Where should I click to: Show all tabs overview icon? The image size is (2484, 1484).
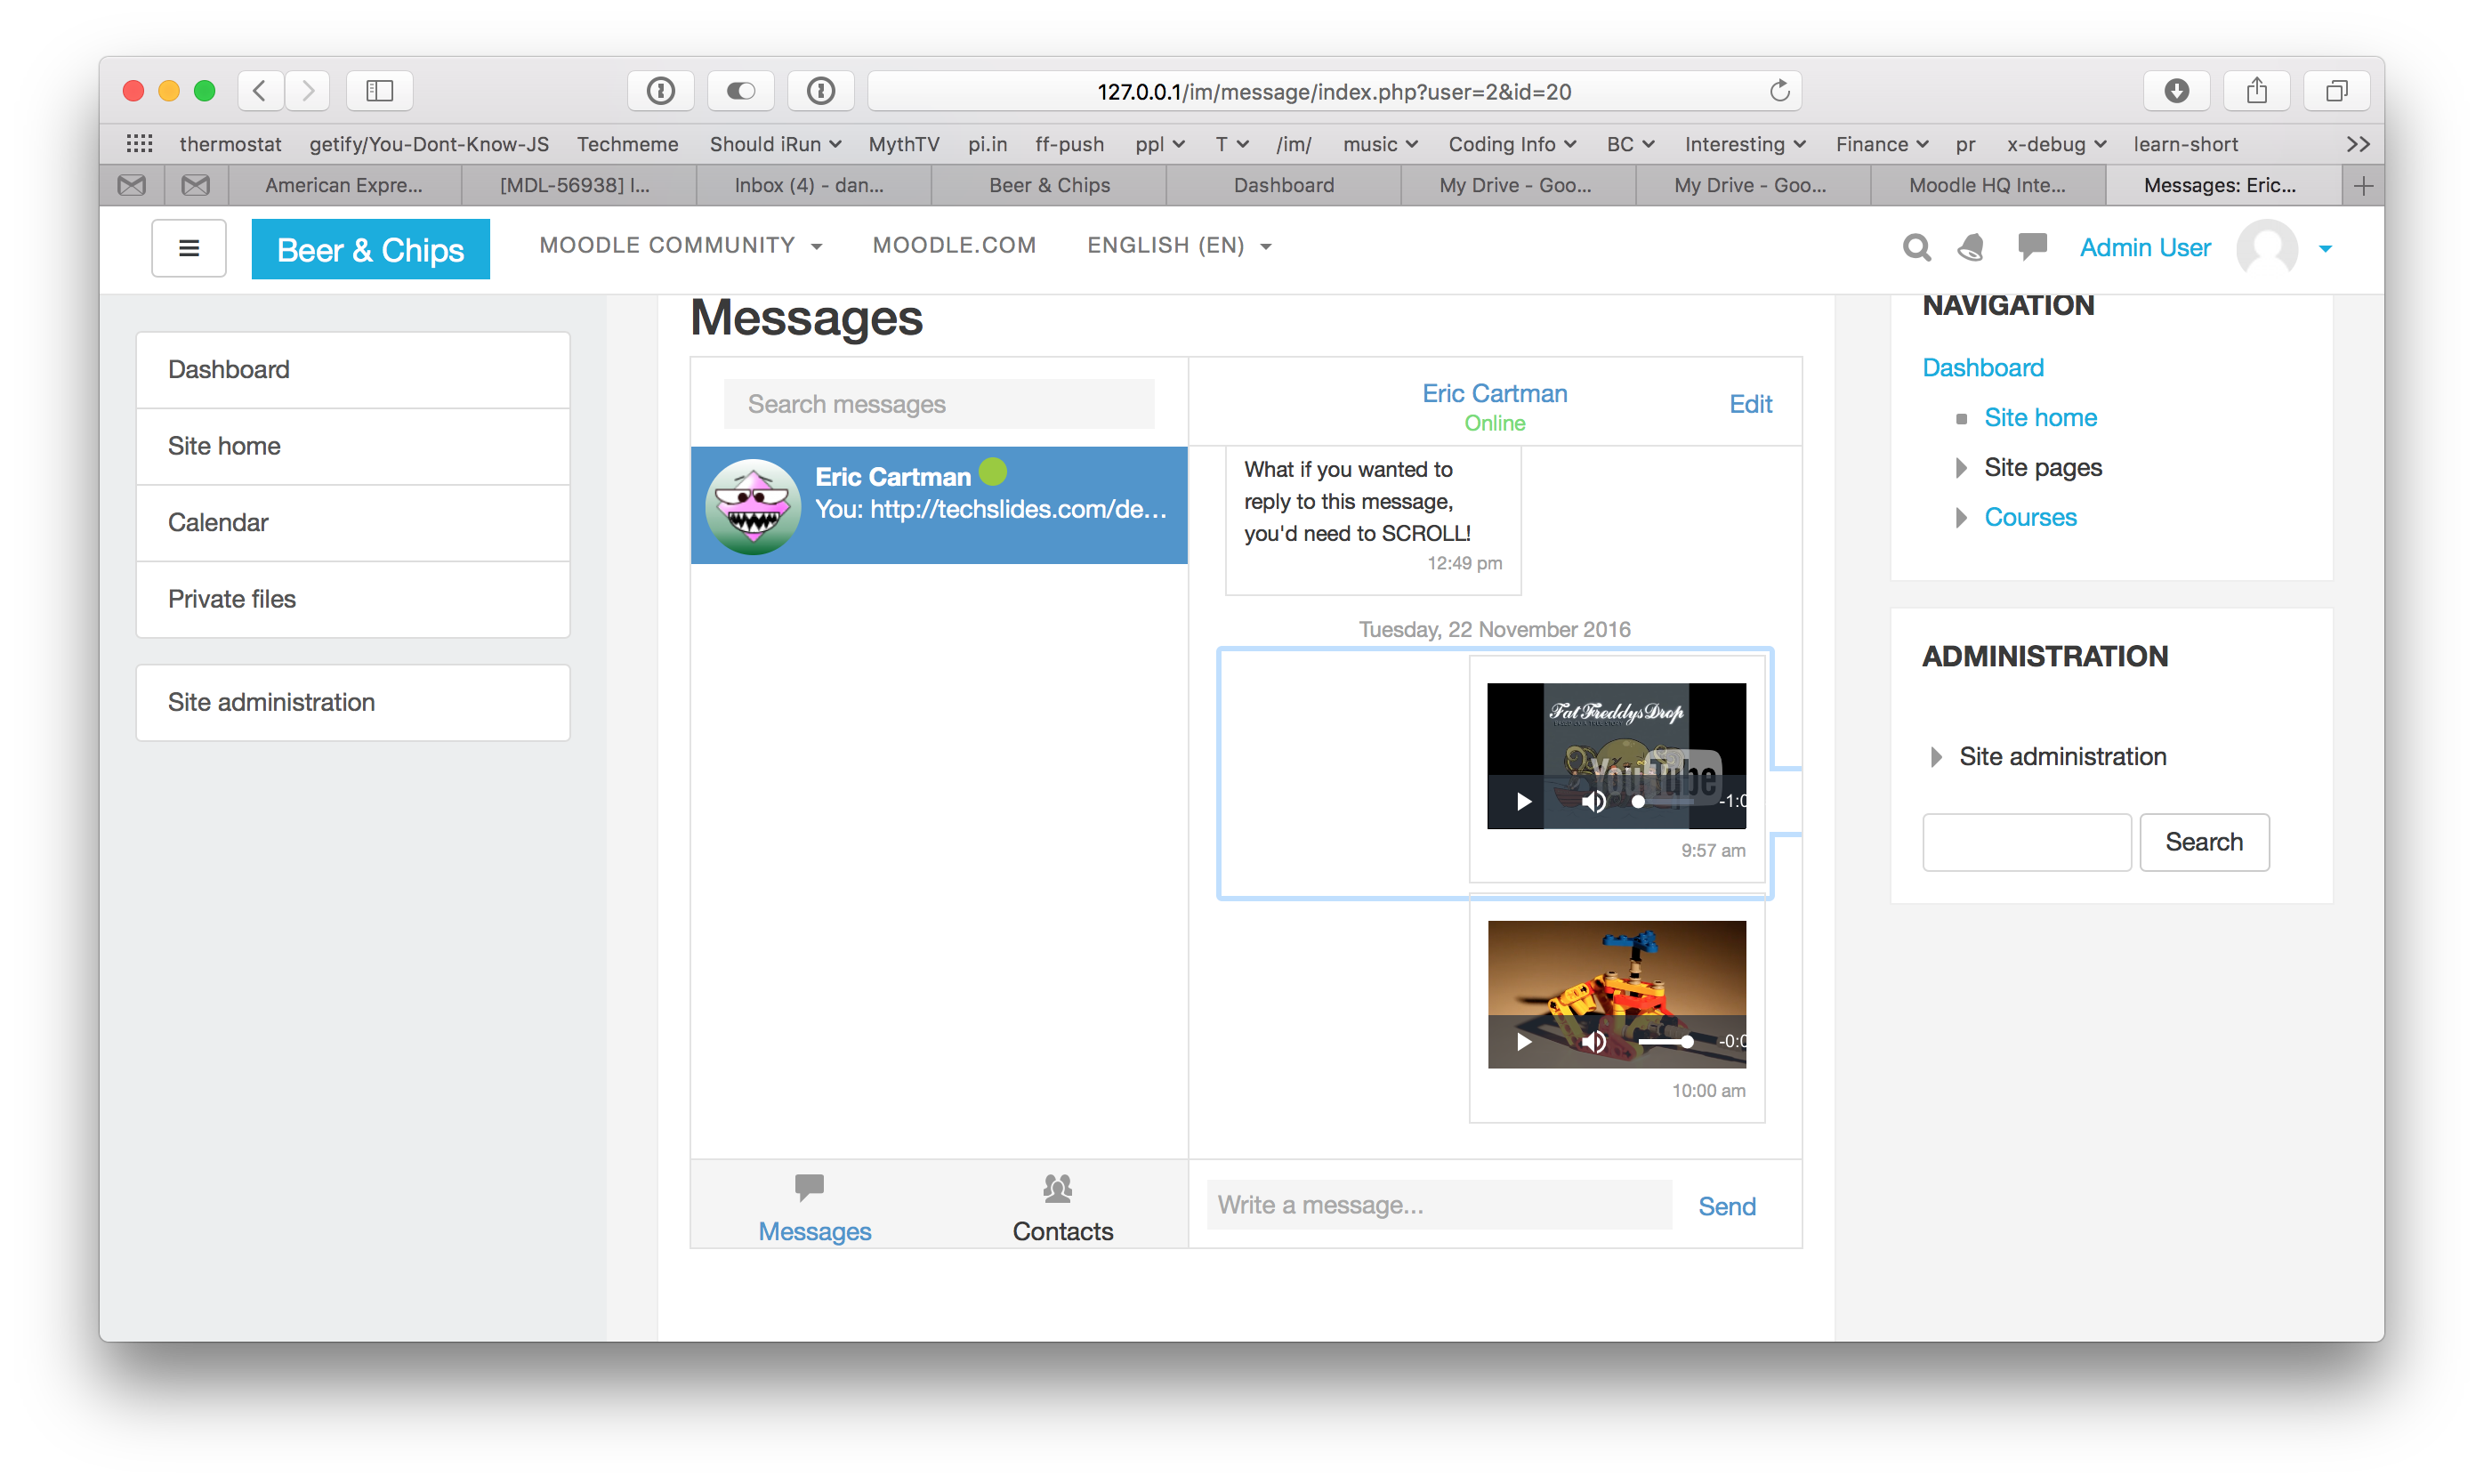click(2337, 91)
